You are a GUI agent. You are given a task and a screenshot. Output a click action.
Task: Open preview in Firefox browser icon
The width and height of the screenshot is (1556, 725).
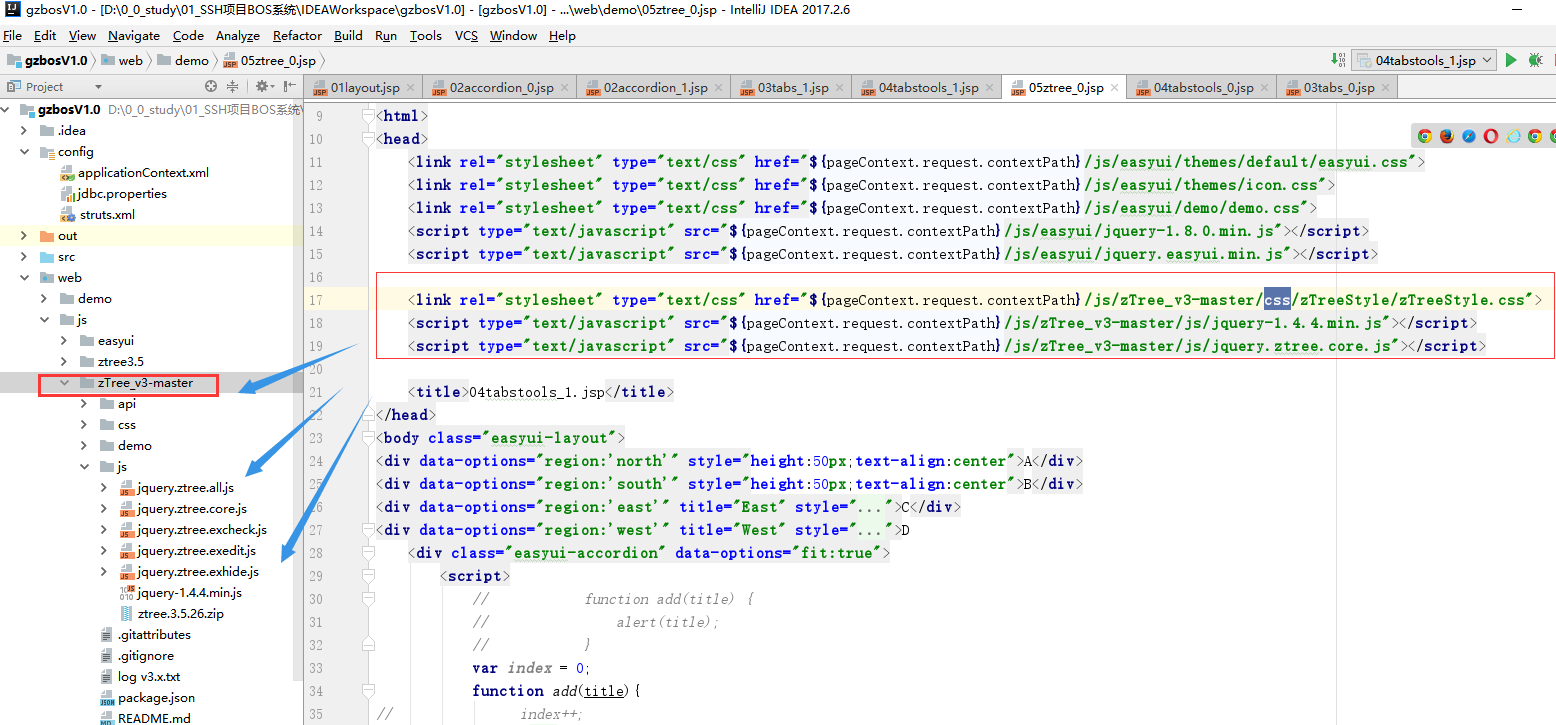(1446, 136)
